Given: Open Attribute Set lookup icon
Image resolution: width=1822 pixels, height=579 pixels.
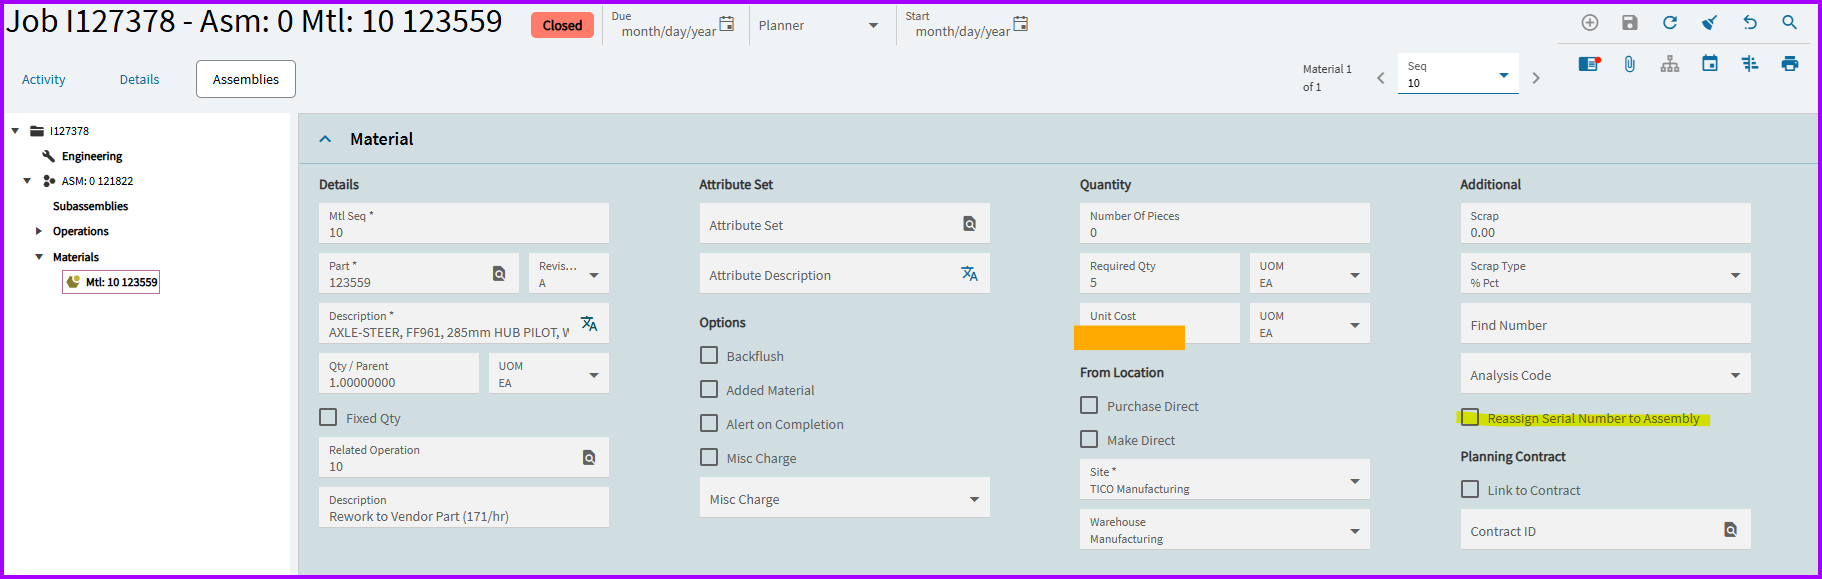Looking at the screenshot, I should pyautogui.click(x=969, y=224).
